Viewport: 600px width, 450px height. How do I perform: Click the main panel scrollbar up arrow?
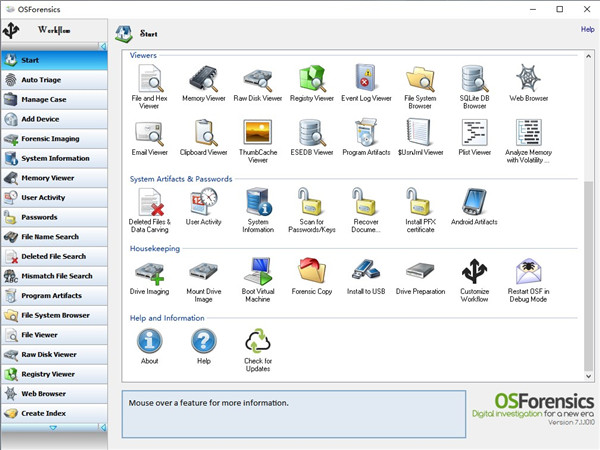[588, 56]
